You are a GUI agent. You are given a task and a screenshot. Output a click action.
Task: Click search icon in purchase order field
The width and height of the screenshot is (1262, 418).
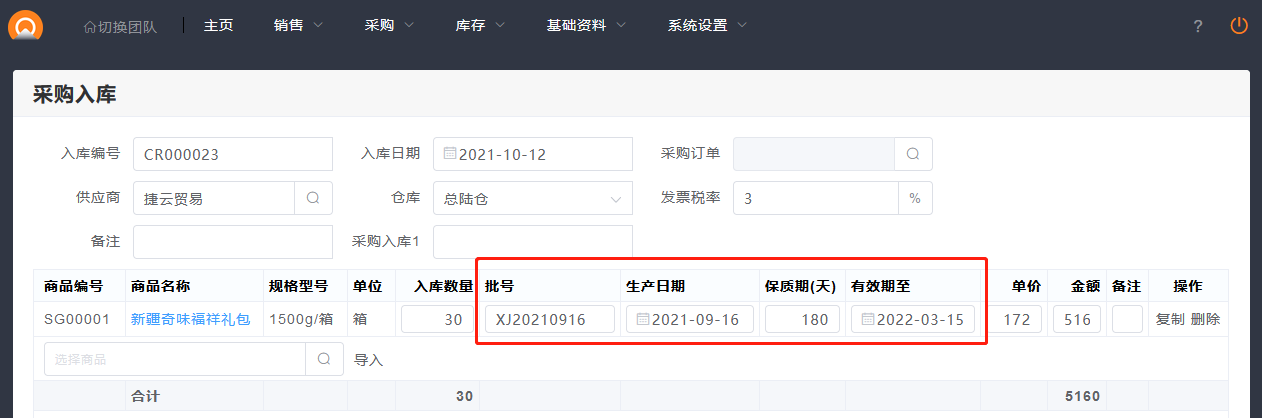913,154
